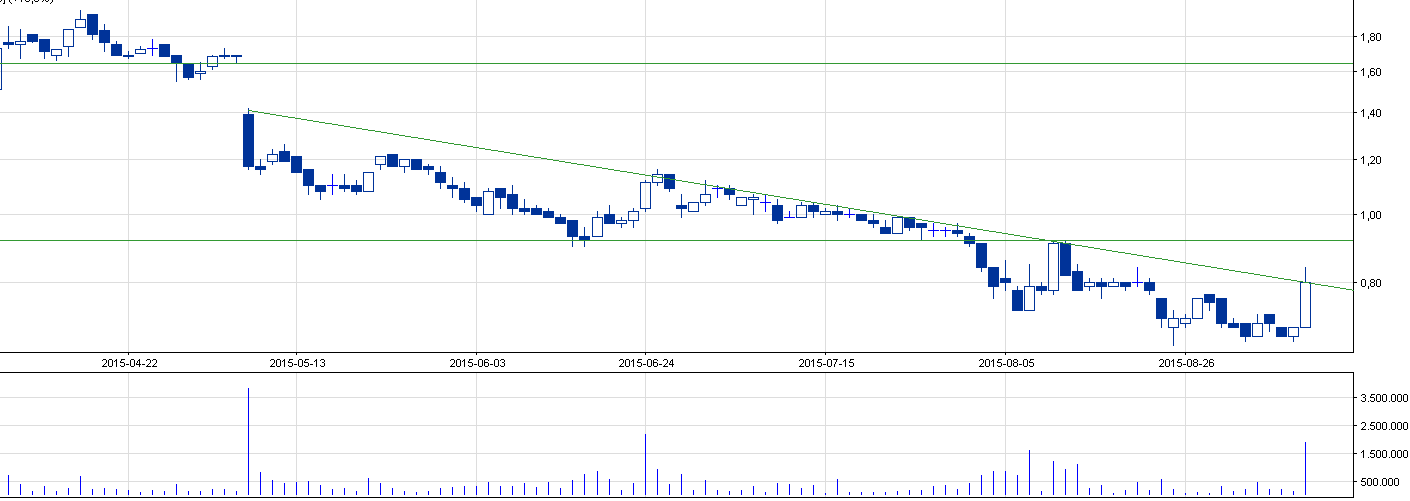Click the tallest blue volume bar
Viewport: 1410px width, 501px height.
click(248, 440)
